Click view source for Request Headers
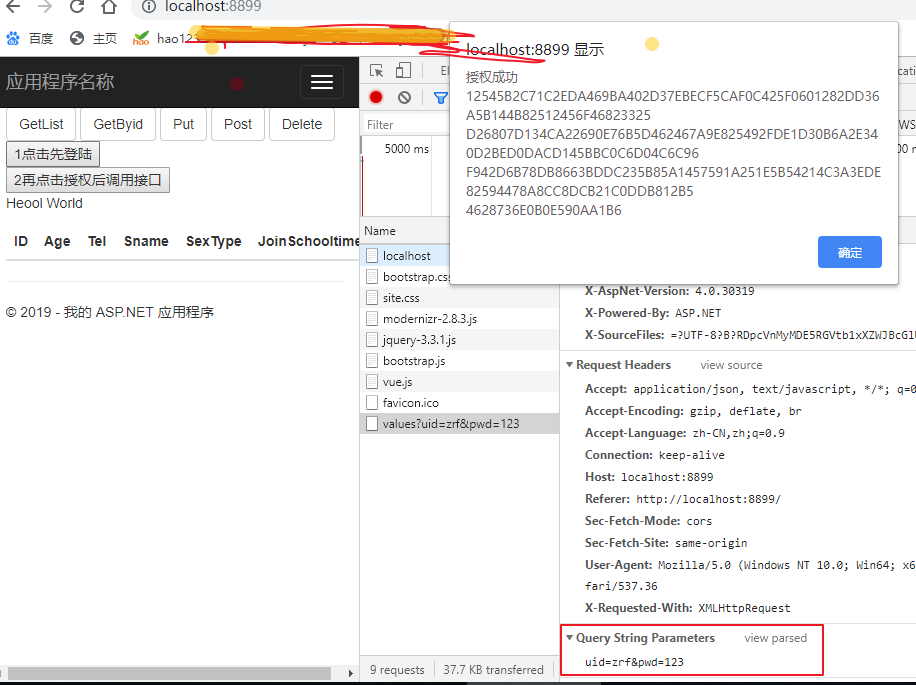 tap(731, 365)
